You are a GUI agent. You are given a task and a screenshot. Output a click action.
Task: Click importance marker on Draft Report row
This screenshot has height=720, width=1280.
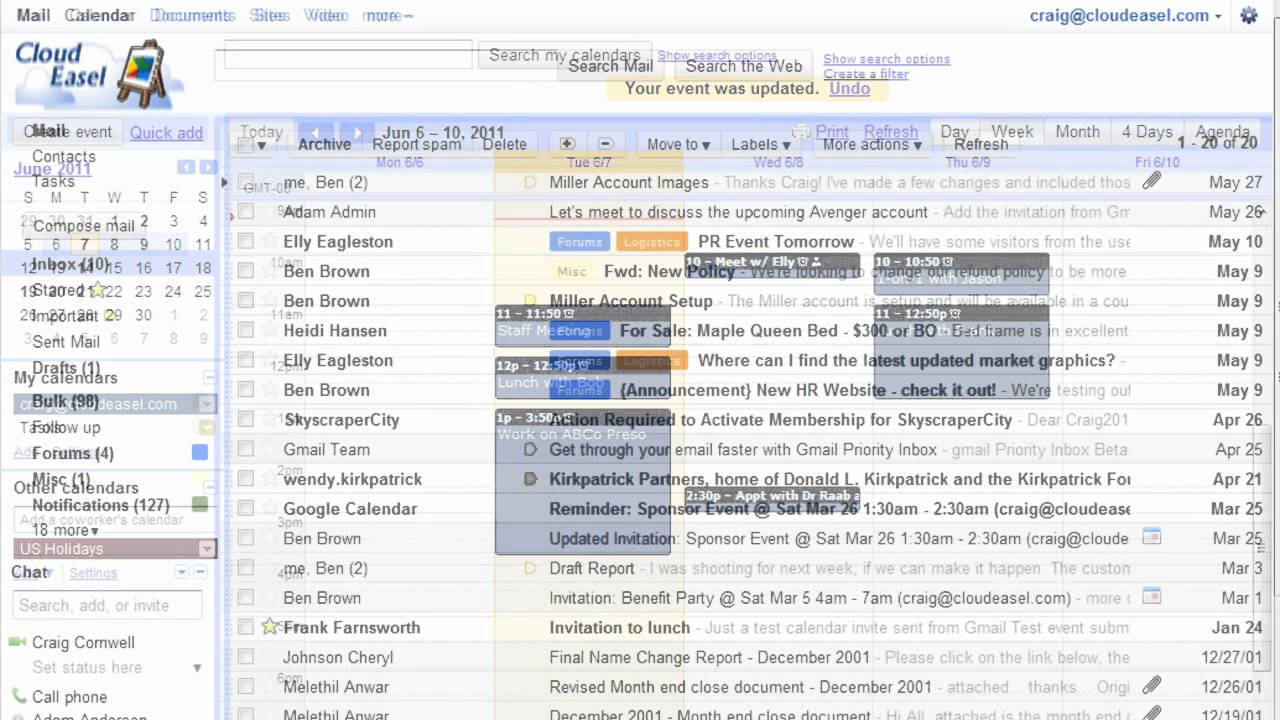[x=531, y=568]
